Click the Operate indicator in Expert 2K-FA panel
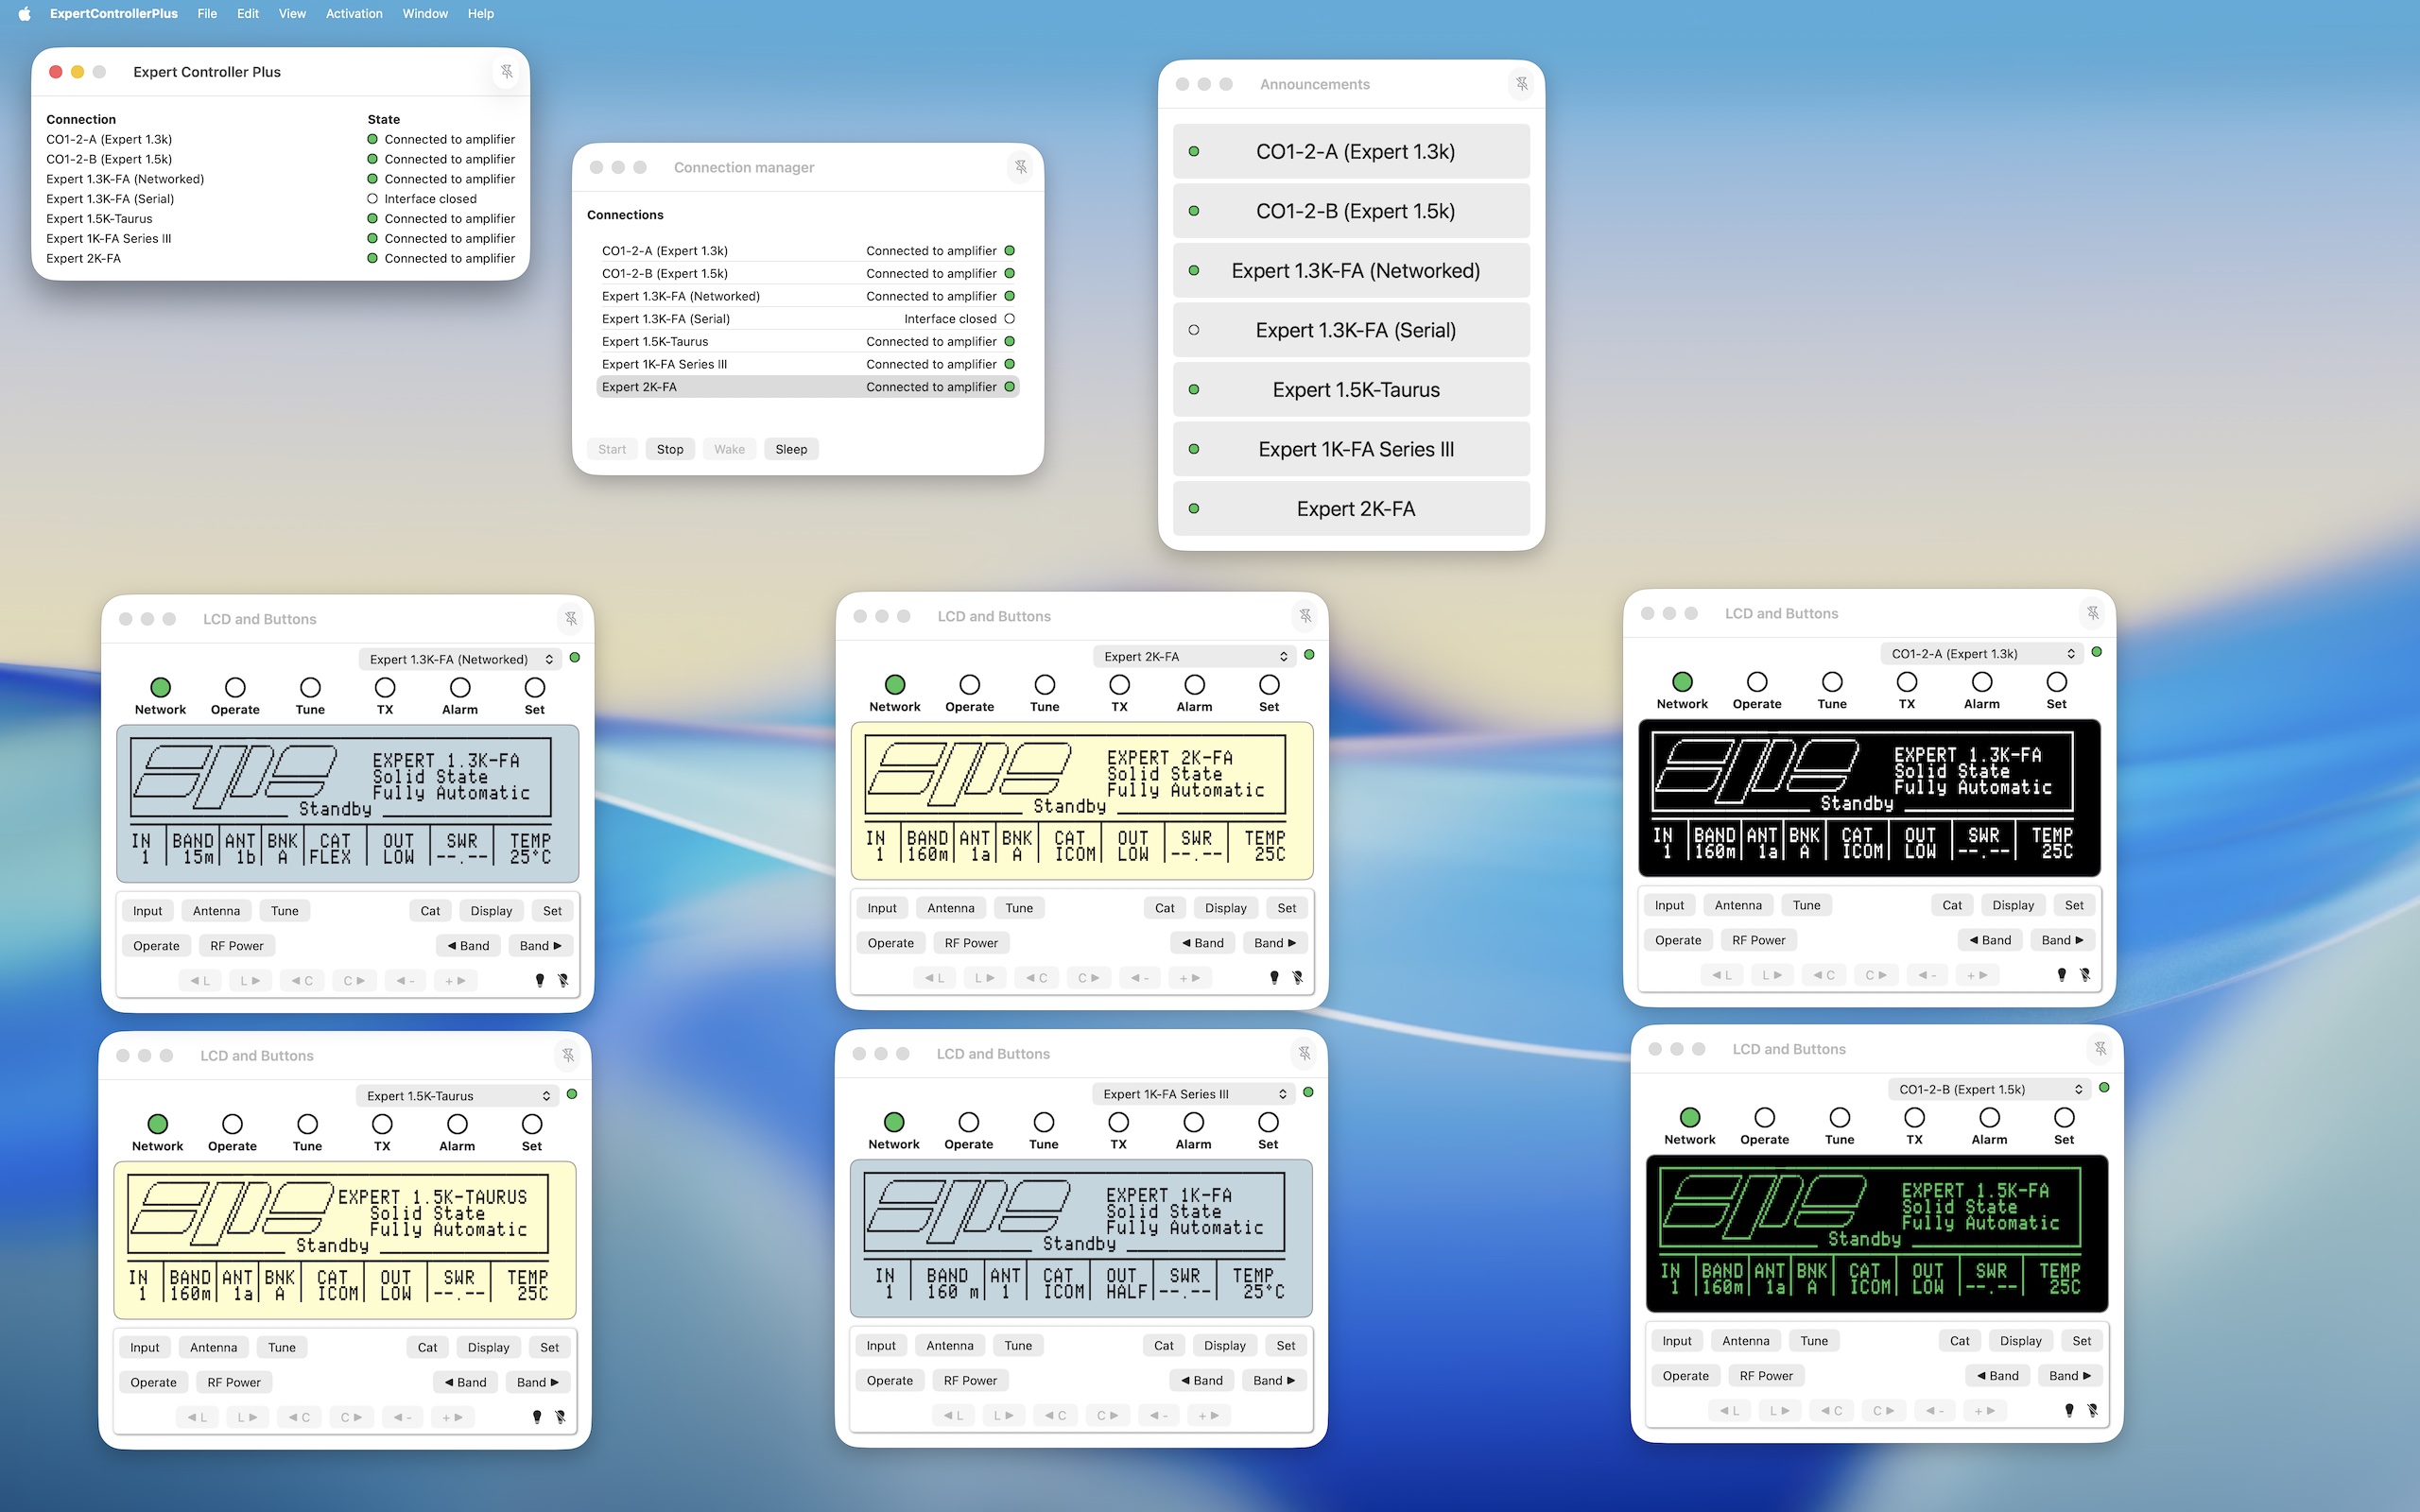The image size is (2420, 1512). pos(969,685)
